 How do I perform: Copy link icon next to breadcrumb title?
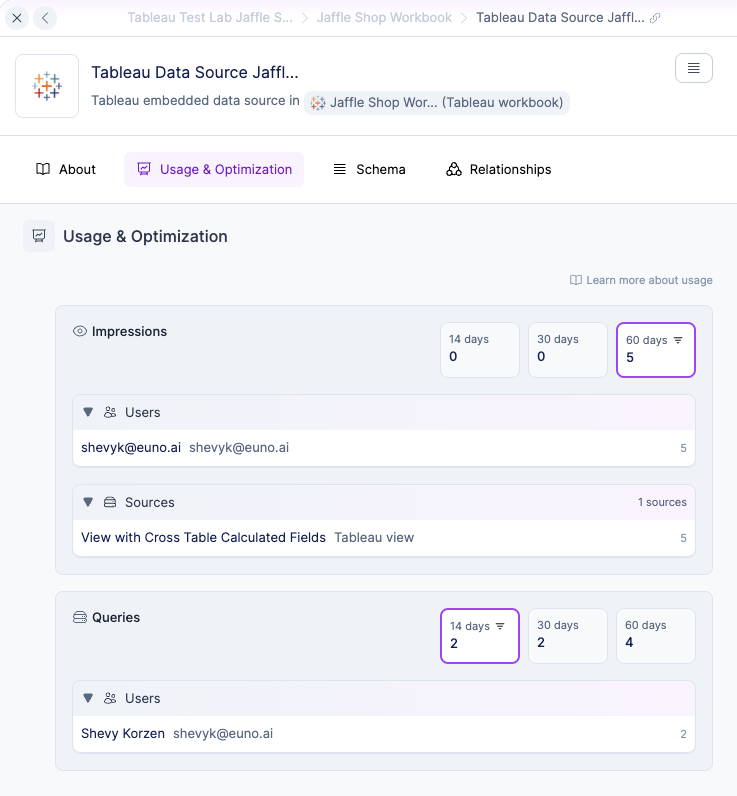pos(655,18)
